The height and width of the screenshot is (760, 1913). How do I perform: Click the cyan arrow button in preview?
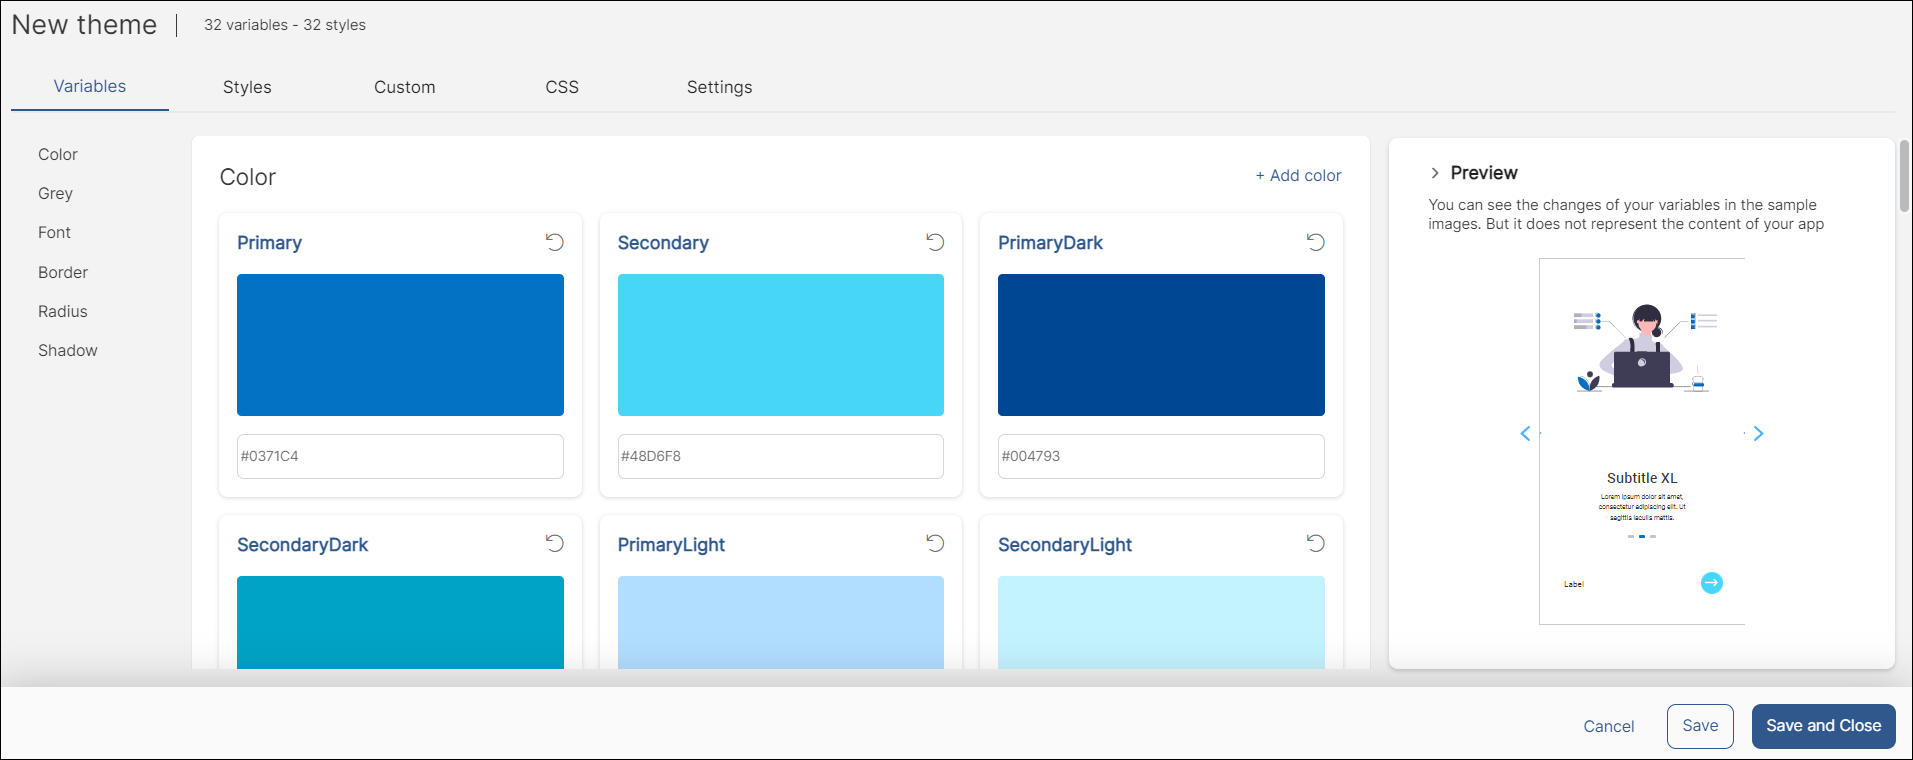tap(1711, 583)
